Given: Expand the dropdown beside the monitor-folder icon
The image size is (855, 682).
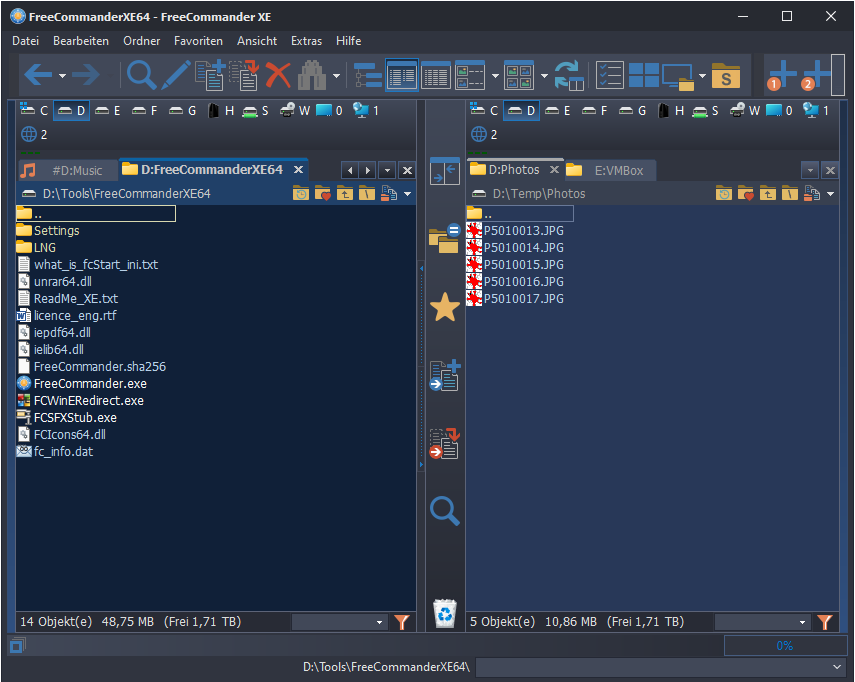Looking at the screenshot, I should click(702, 76).
